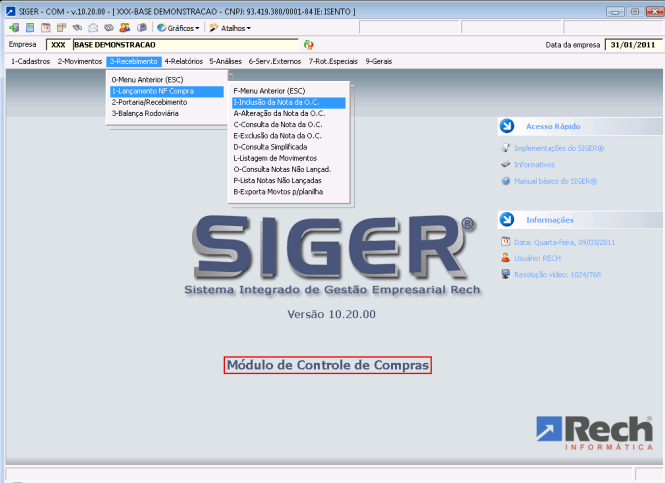
Task: Click the green exit door toolbar icon
Action: click(x=14, y=28)
